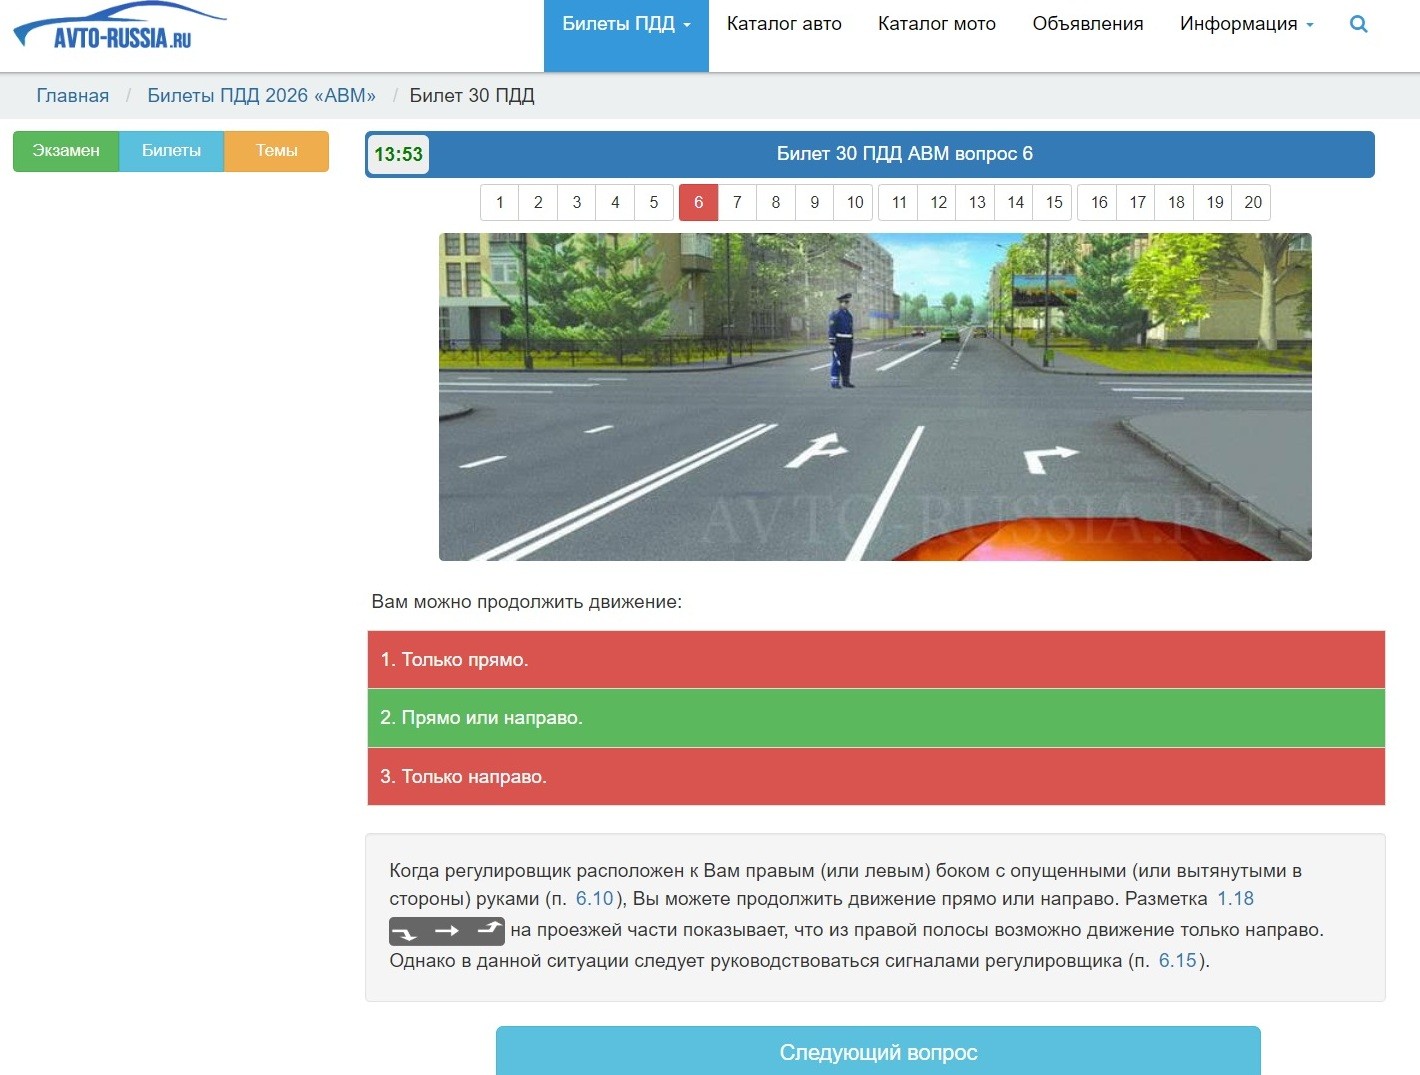Go to question 16

tap(1099, 202)
